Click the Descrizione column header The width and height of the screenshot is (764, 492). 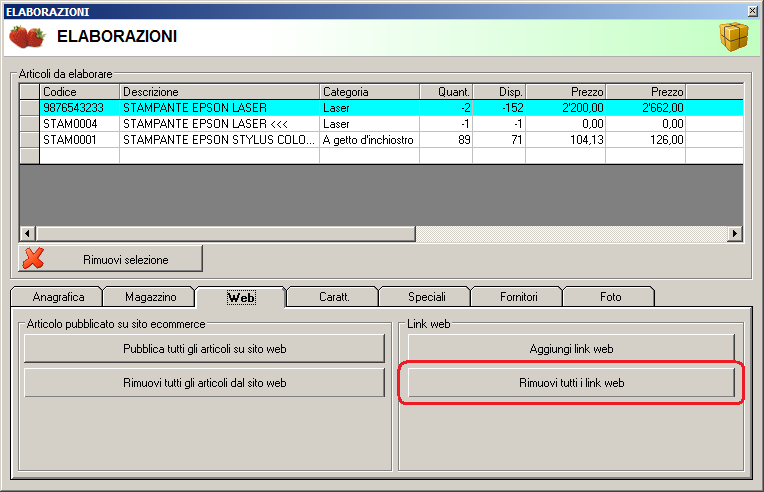tap(220, 92)
